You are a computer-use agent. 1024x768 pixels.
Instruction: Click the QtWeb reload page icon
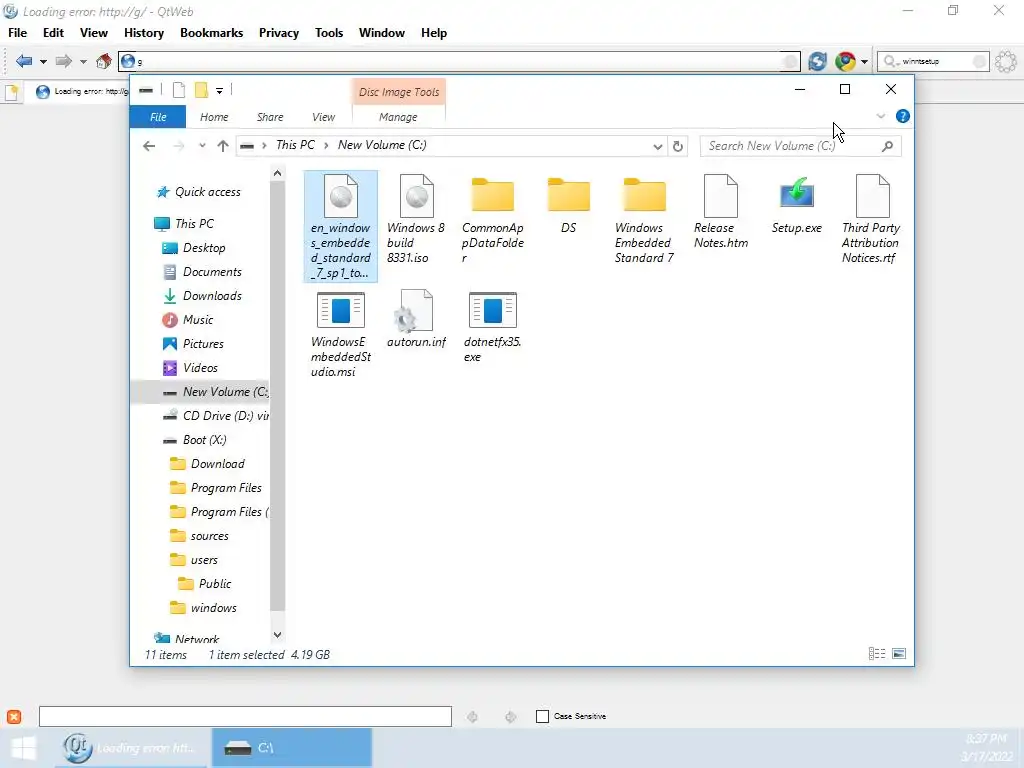pos(817,61)
